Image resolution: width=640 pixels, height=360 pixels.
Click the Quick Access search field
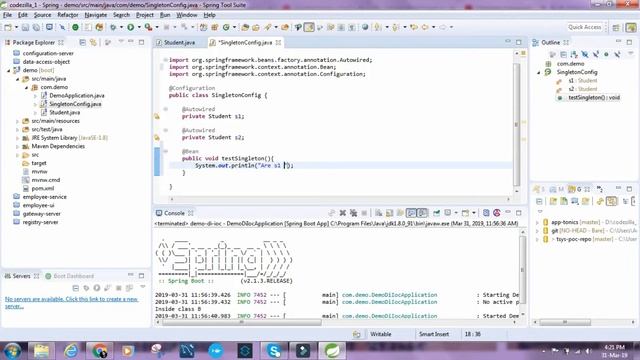coord(585,27)
